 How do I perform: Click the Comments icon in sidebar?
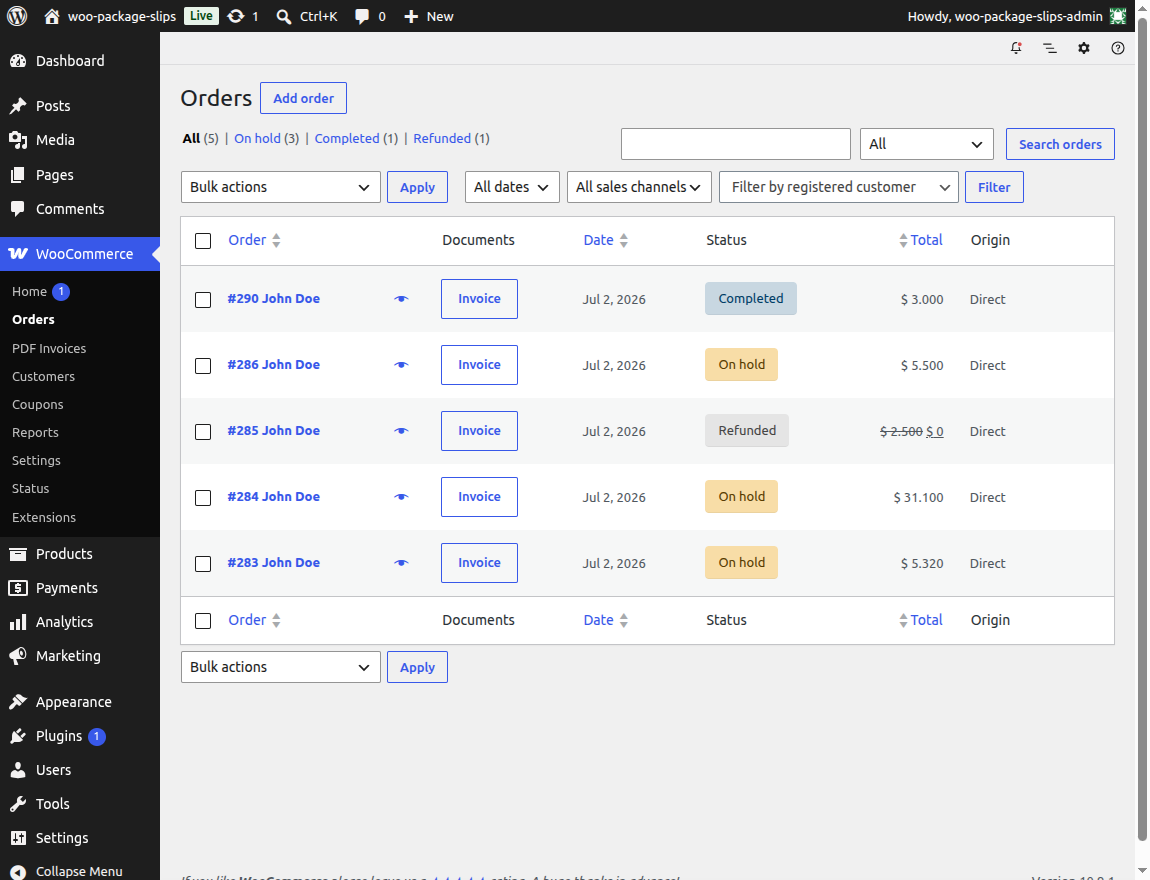coord(18,208)
